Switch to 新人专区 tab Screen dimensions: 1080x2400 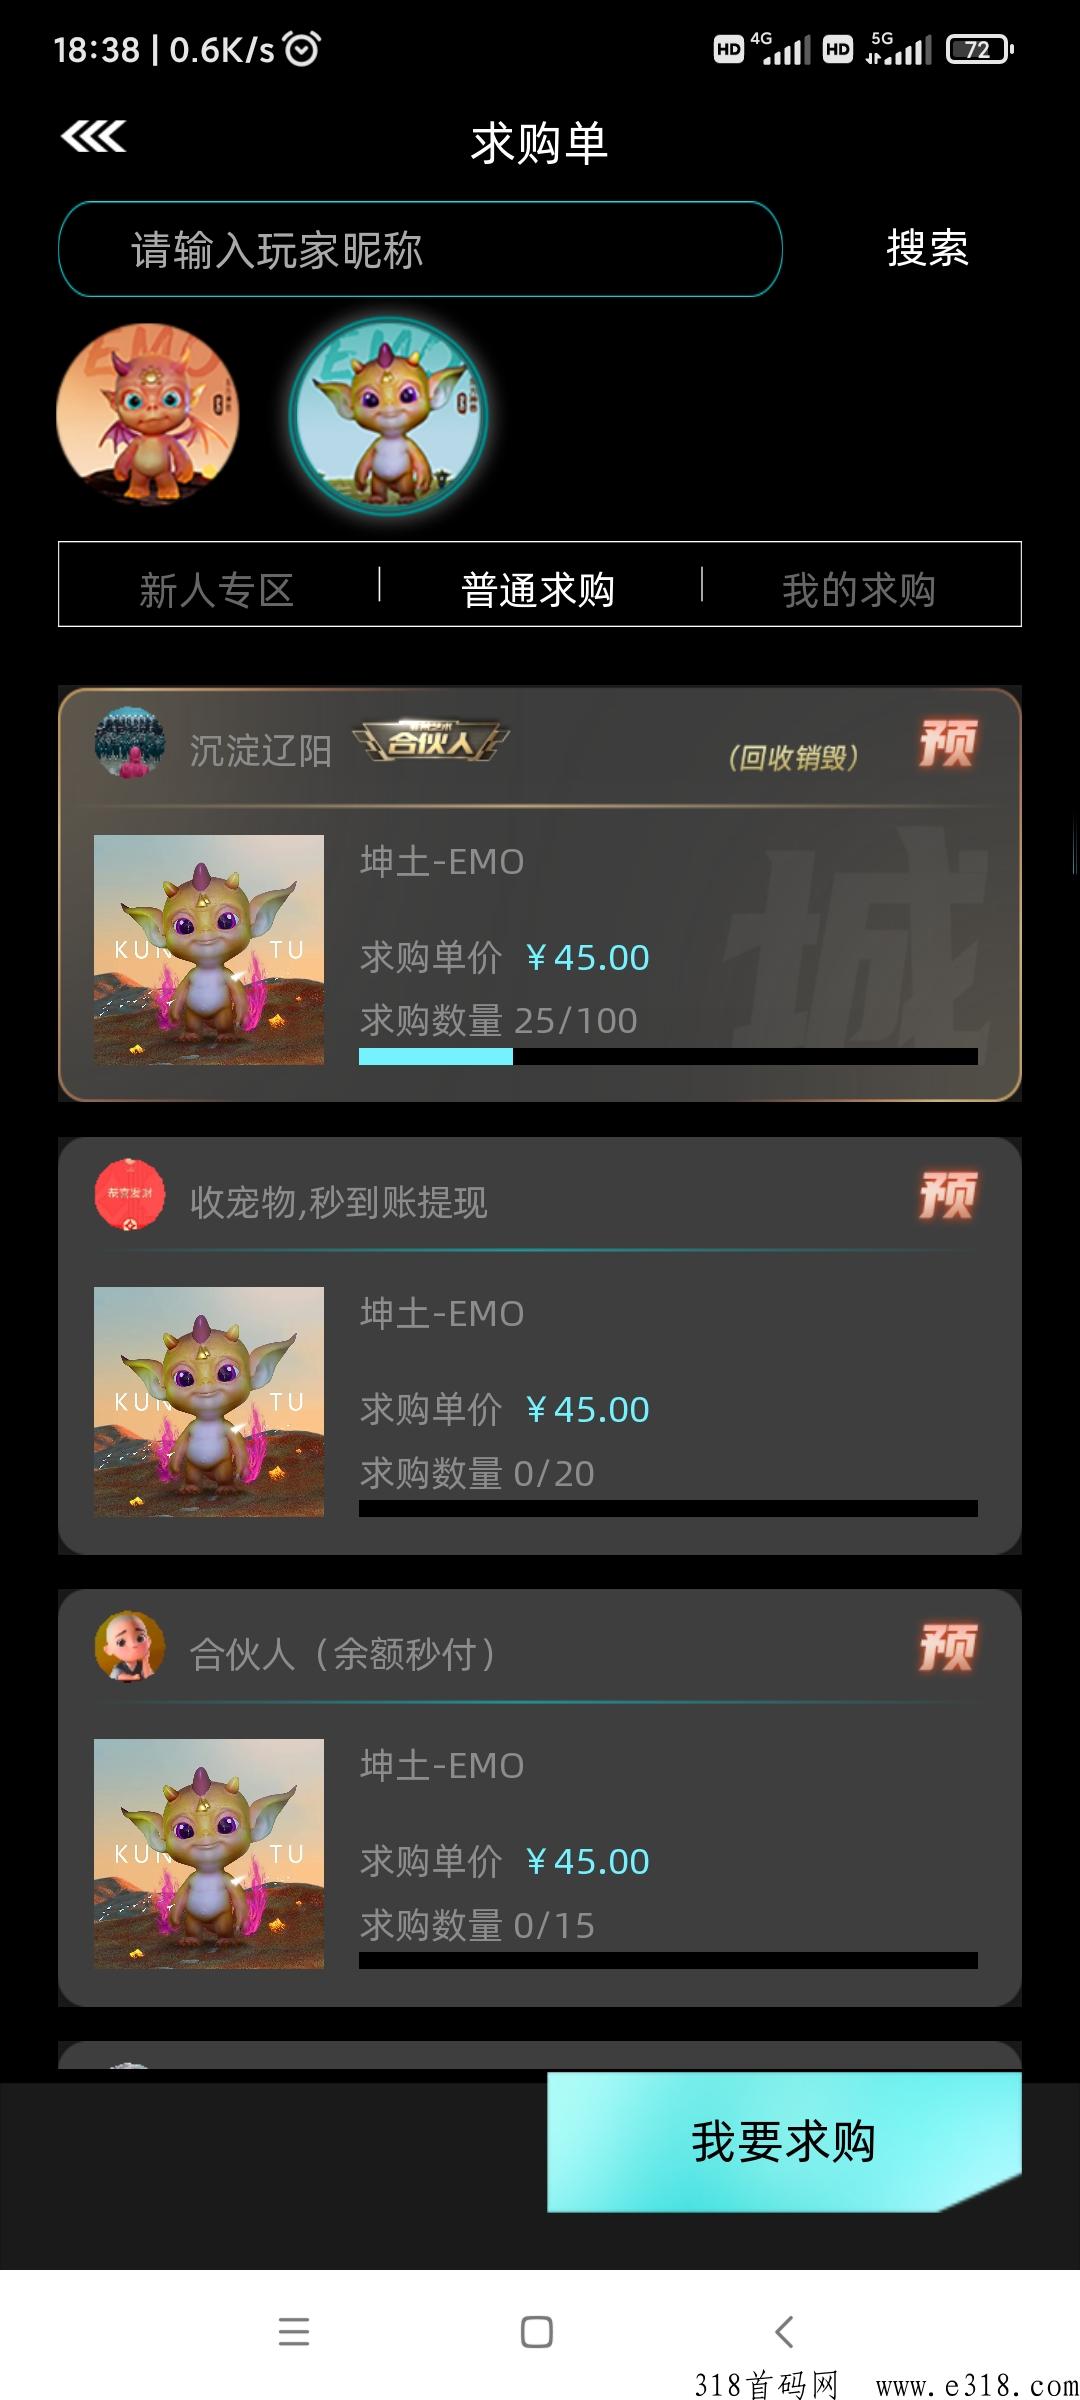click(217, 590)
